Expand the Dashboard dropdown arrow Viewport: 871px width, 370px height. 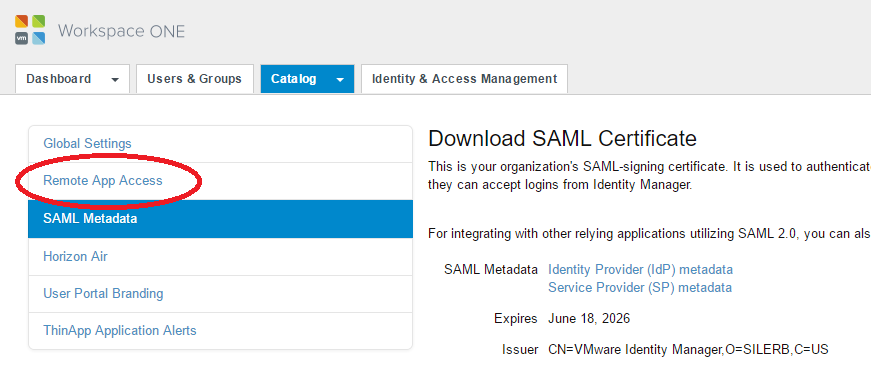[x=115, y=79]
